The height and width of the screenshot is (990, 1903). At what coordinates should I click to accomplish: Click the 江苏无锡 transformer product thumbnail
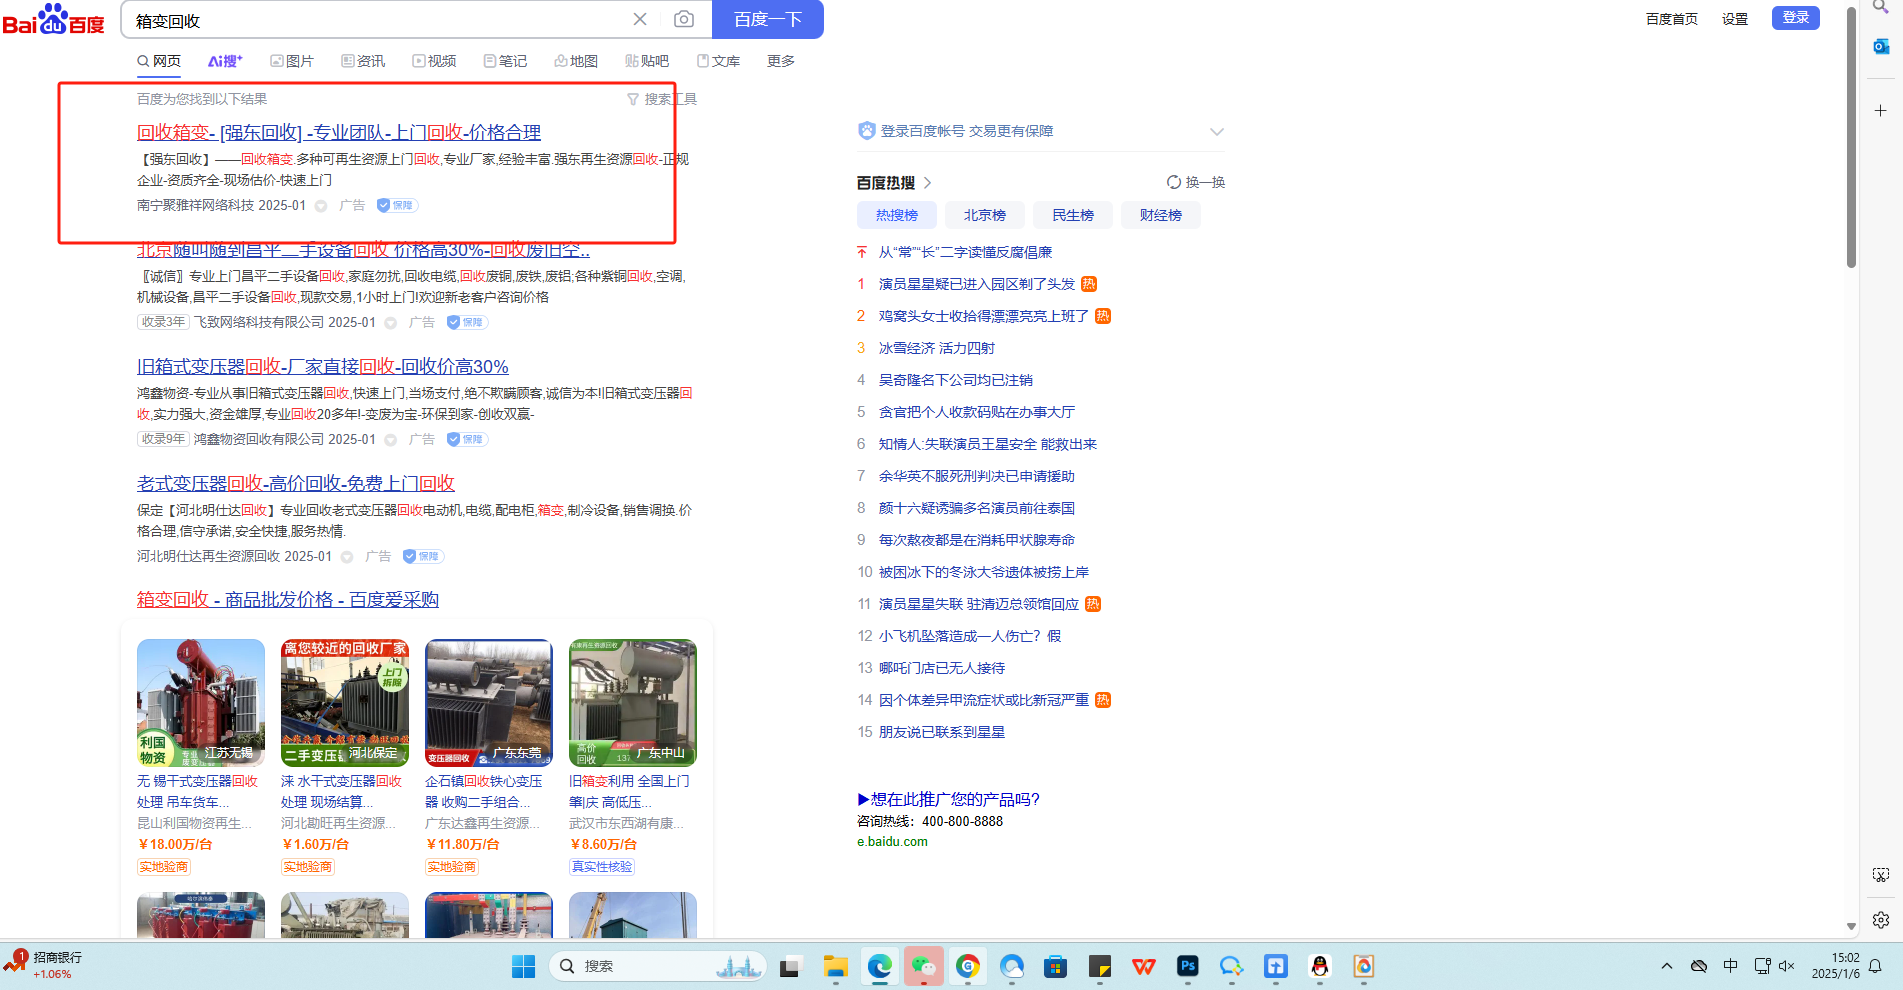click(x=201, y=703)
